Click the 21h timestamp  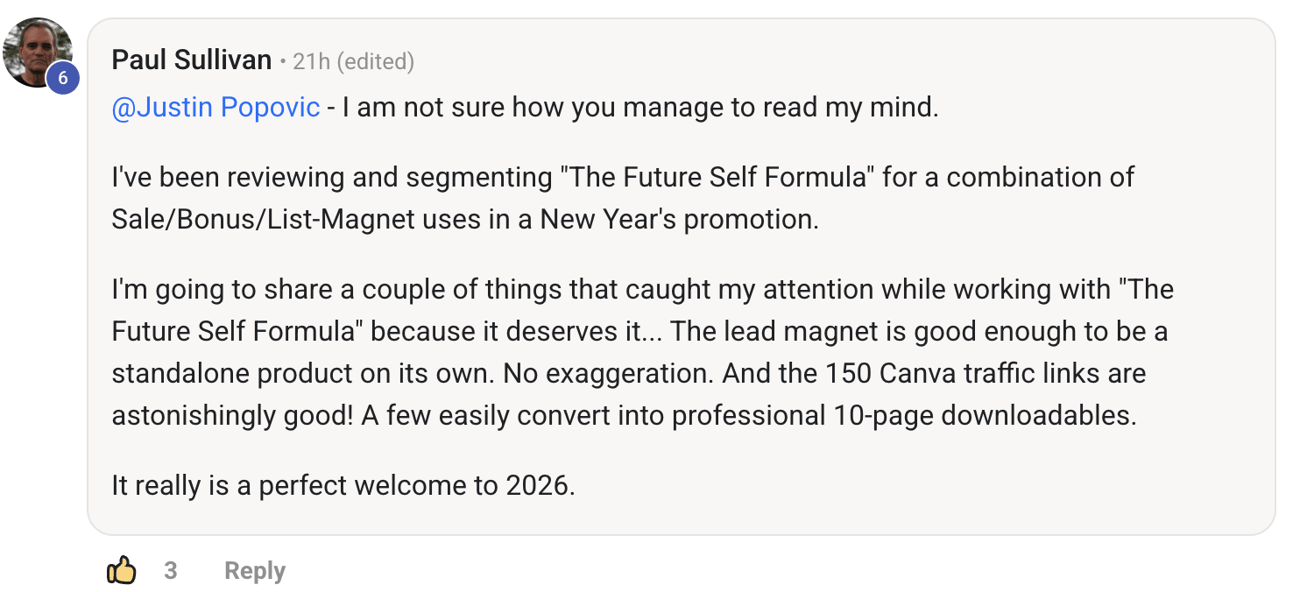coord(311,61)
